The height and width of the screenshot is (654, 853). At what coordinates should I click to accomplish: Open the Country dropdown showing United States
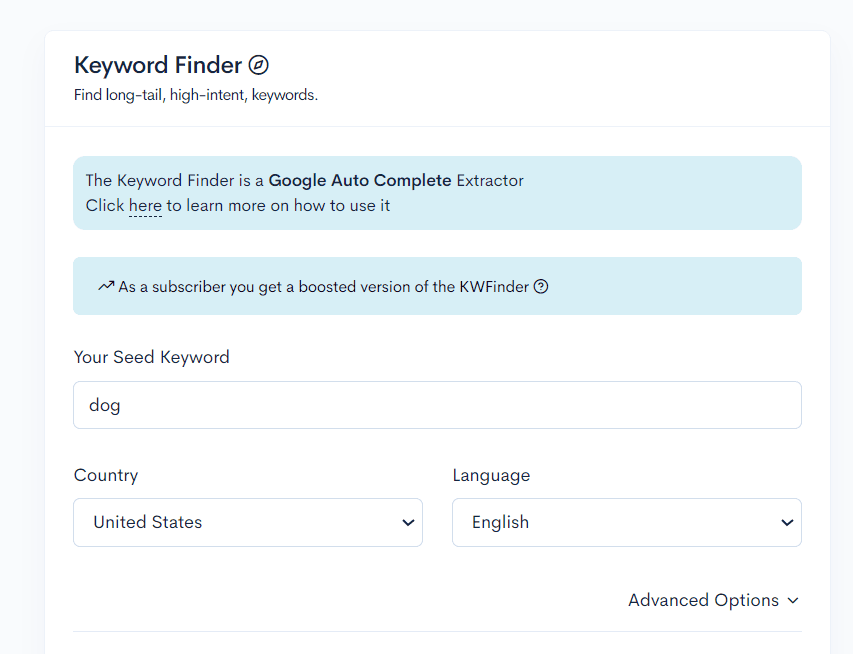(247, 522)
